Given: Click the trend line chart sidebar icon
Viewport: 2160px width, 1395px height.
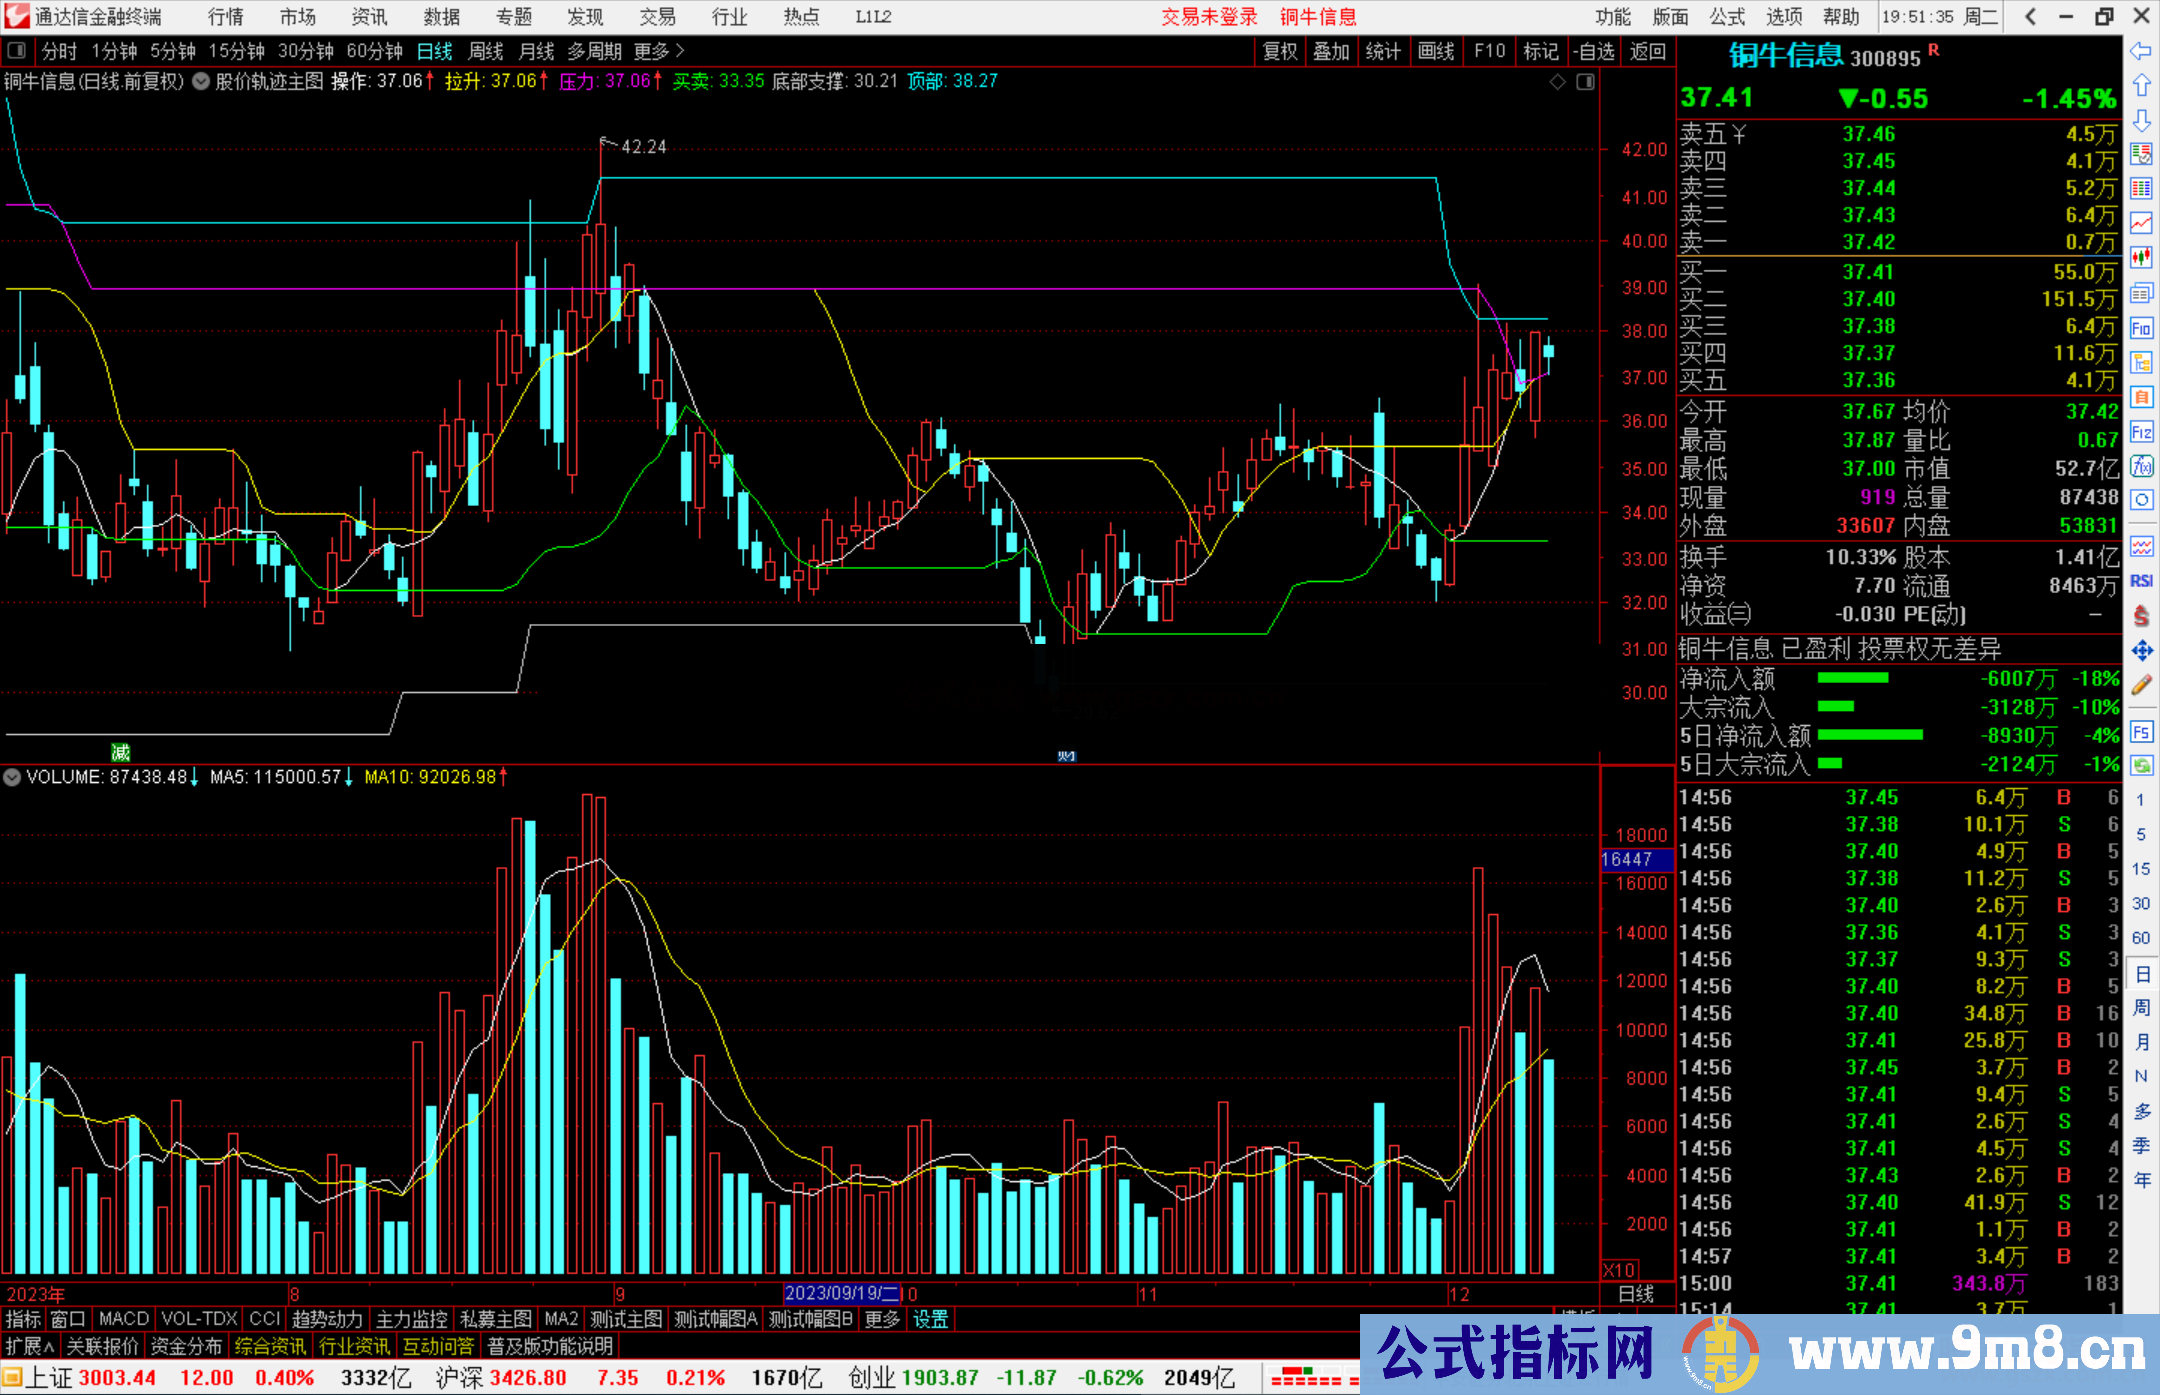Looking at the screenshot, I should [x=2141, y=223].
